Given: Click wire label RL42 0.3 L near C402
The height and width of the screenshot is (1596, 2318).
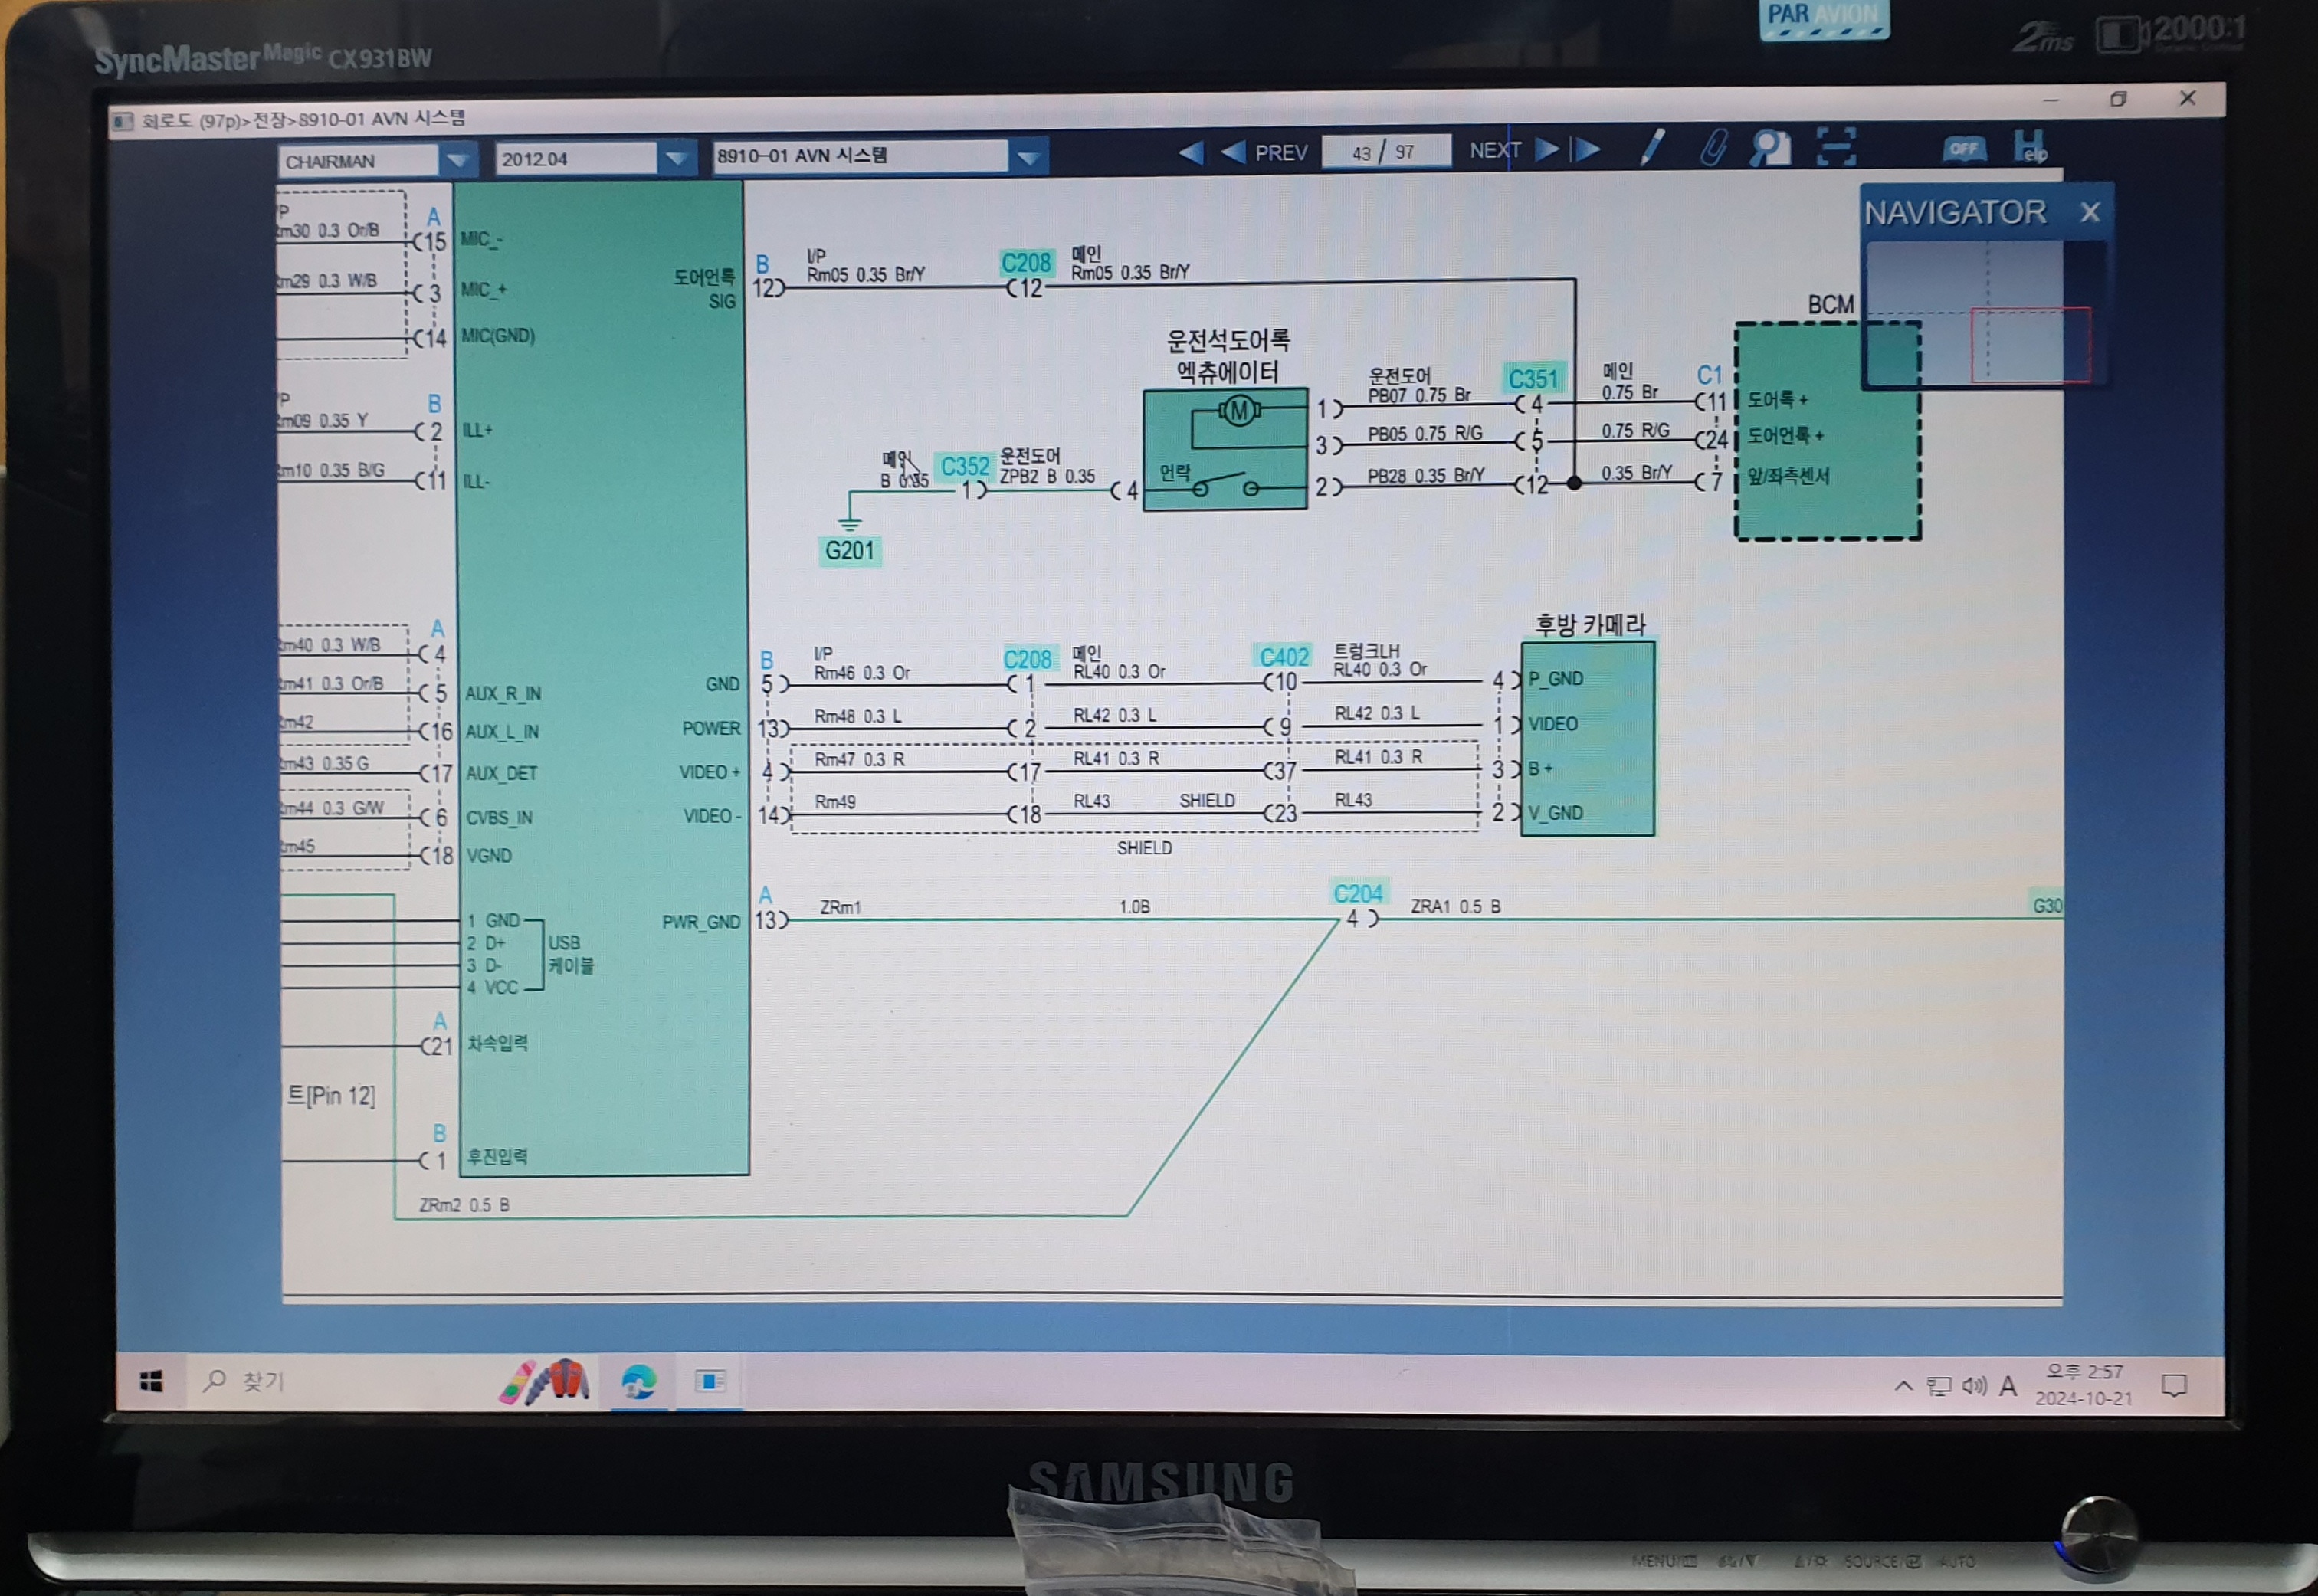Looking at the screenshot, I should click(1376, 713).
